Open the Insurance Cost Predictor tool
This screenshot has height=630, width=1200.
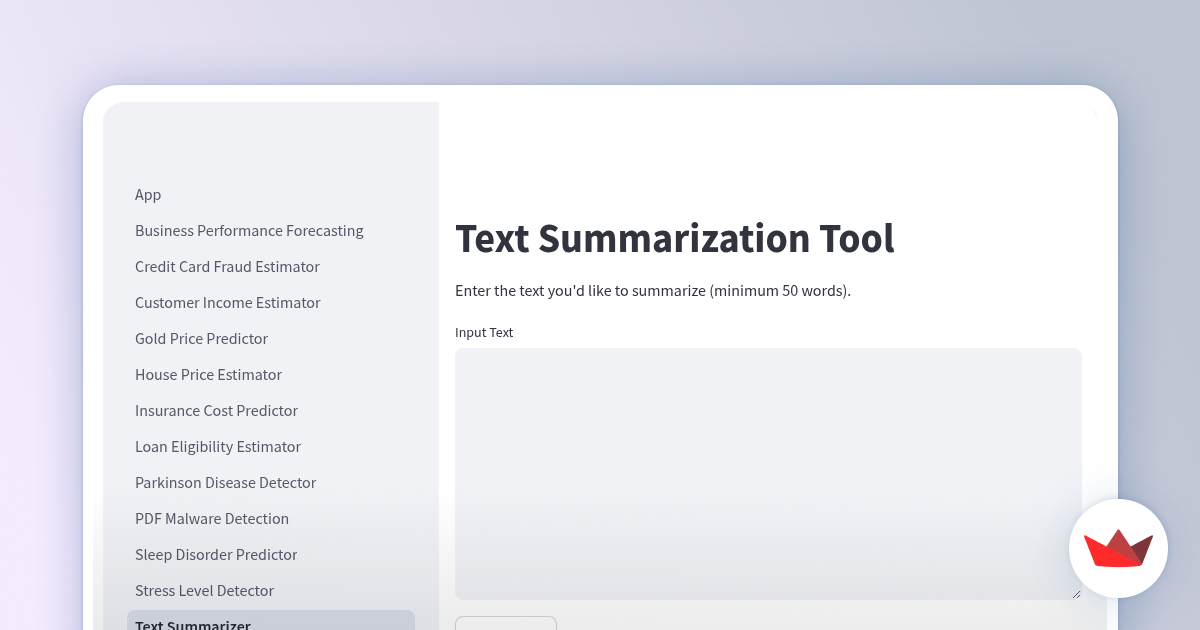[x=216, y=410]
